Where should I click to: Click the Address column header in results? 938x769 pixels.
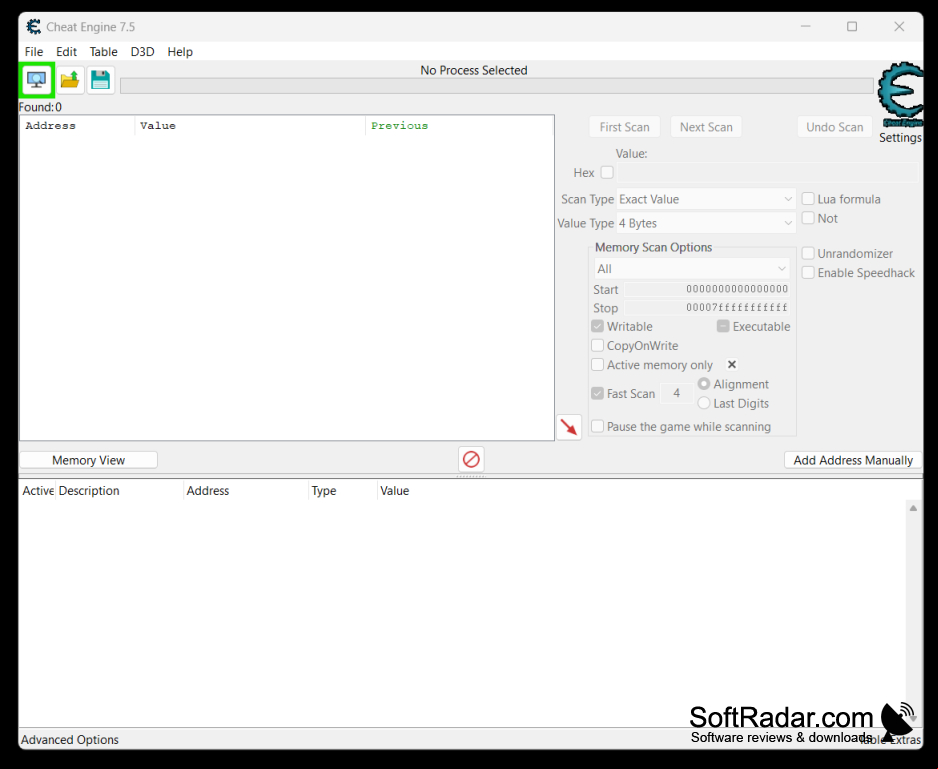(x=77, y=126)
